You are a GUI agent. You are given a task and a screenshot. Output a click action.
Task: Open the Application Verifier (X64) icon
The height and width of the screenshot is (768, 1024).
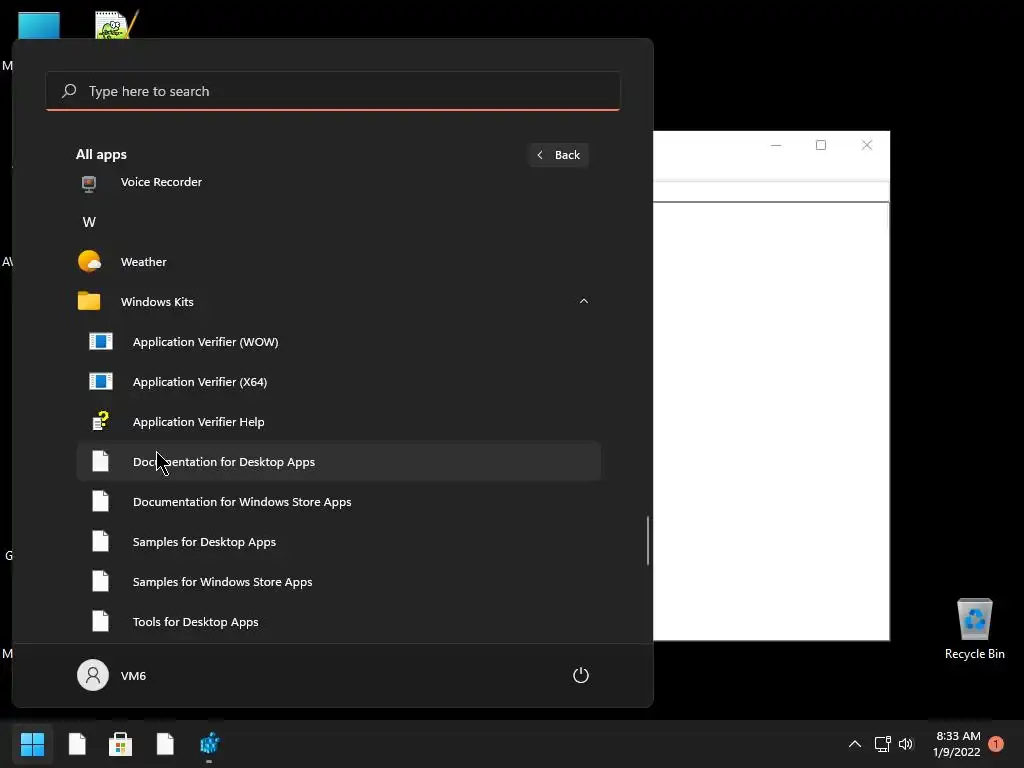click(101, 381)
